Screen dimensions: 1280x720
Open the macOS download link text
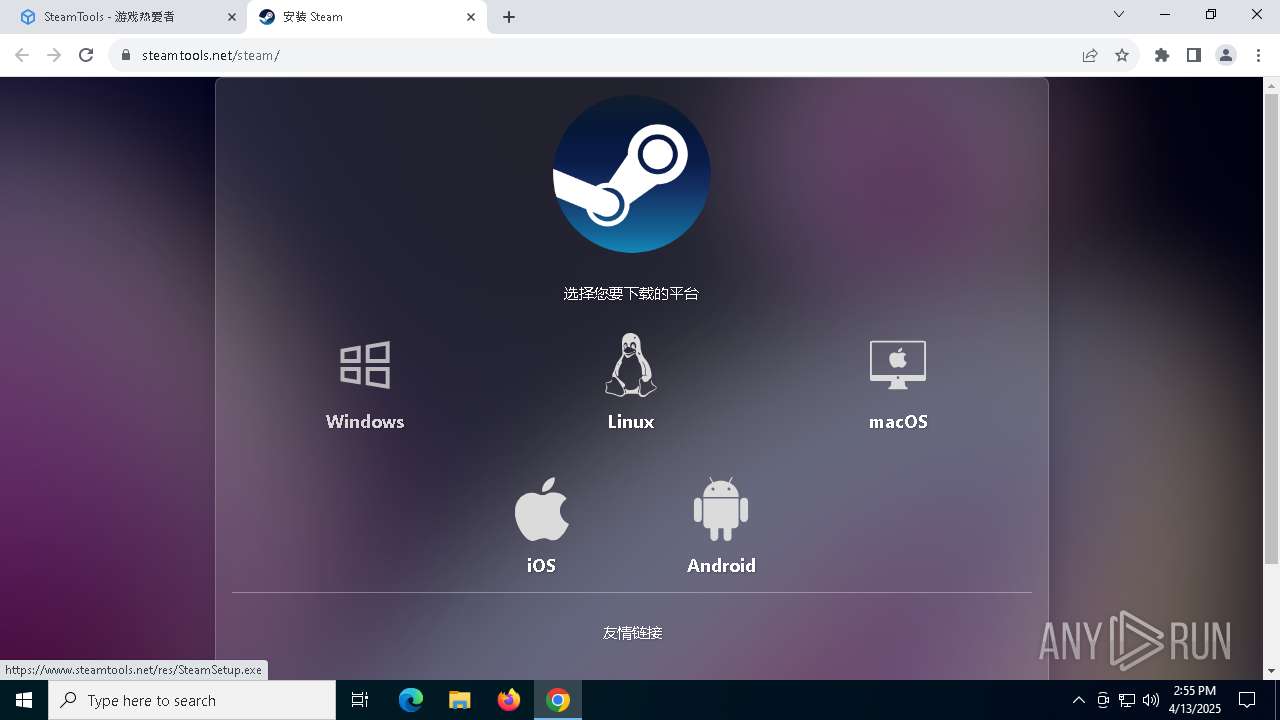coord(898,422)
